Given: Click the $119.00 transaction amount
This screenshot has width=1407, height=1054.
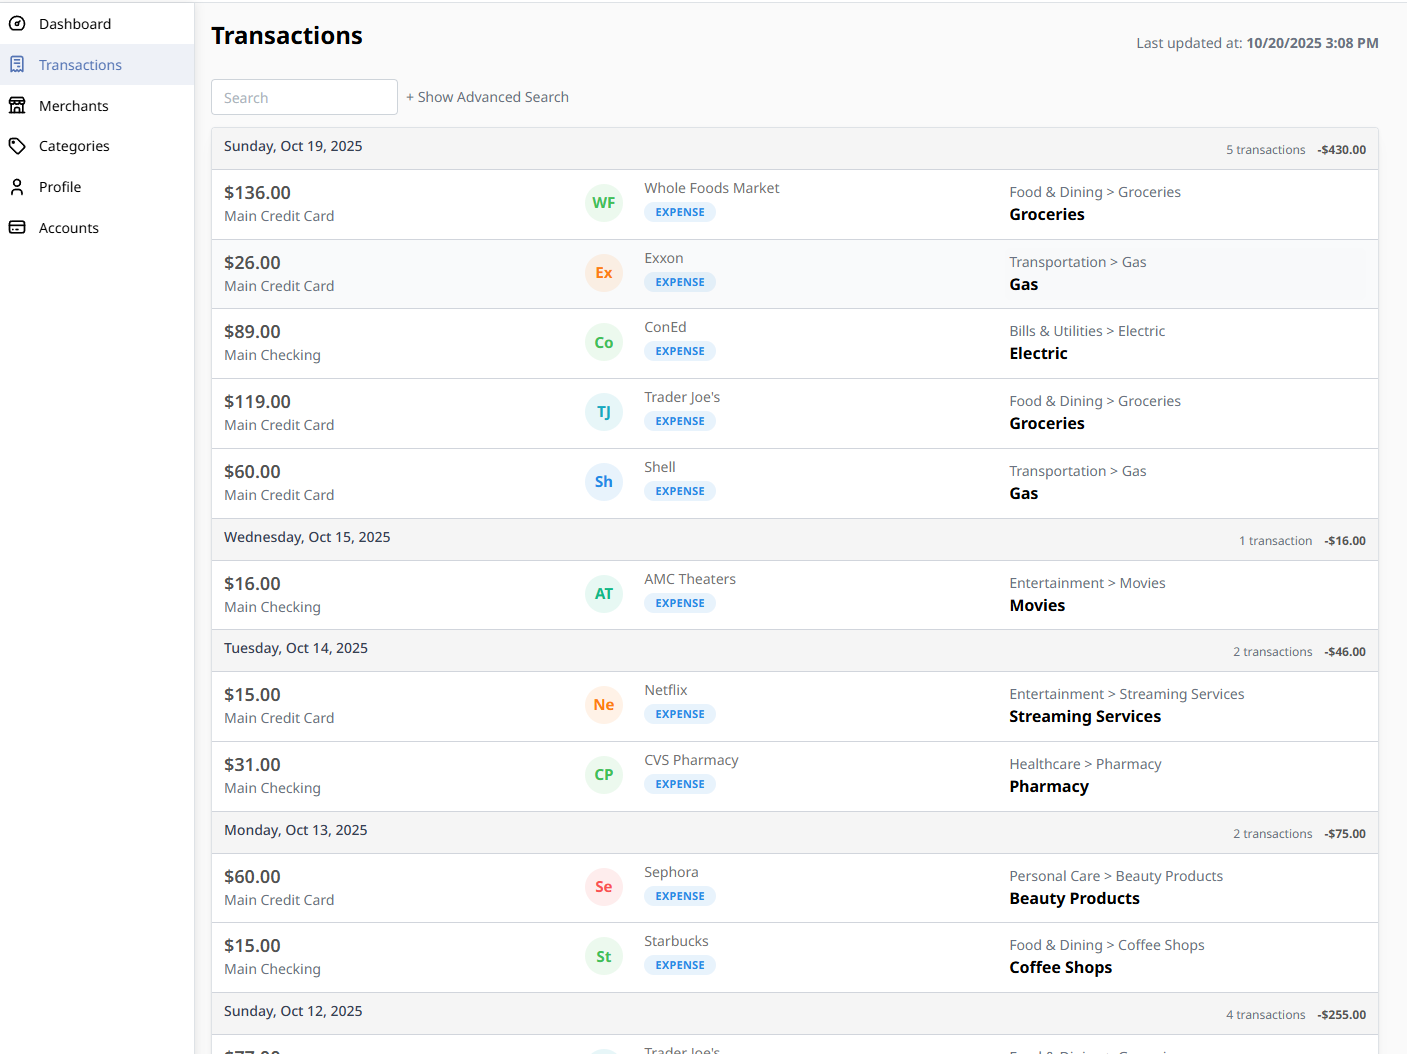Looking at the screenshot, I should coord(257,402).
